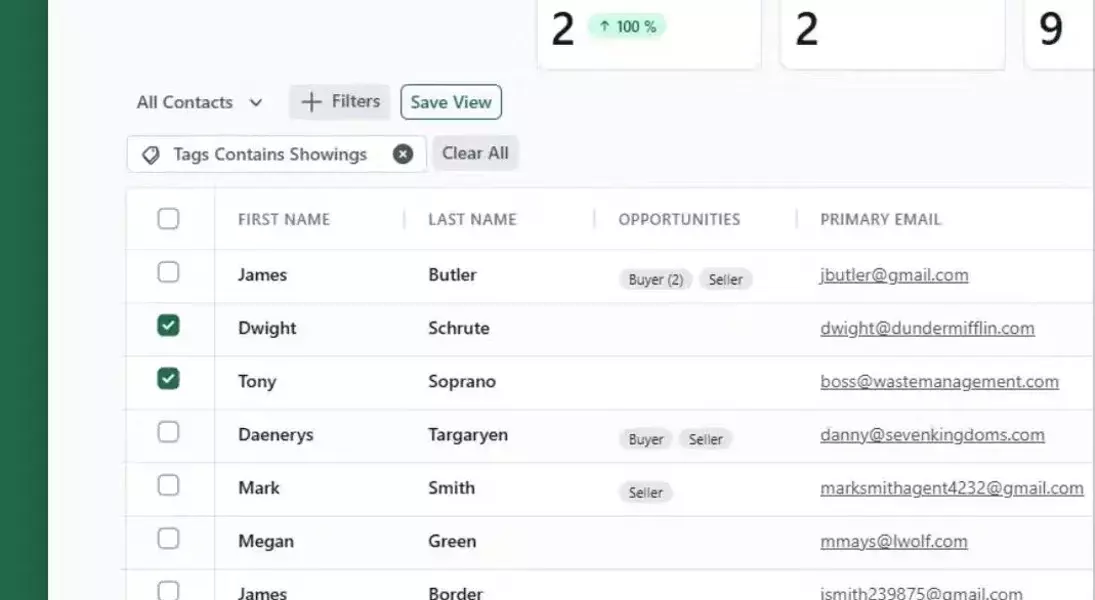
Task: Open the jbutler@gmail.com email link
Action: (x=893, y=275)
